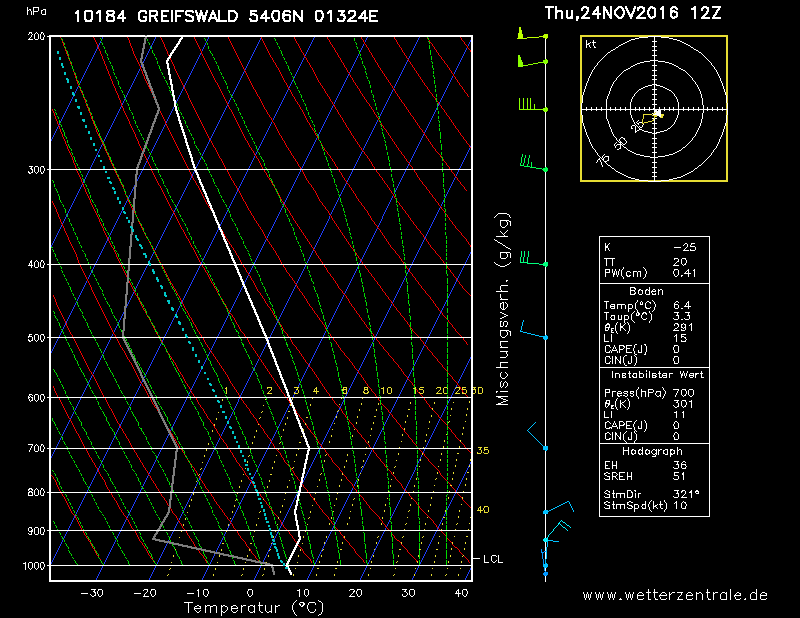Select the blue 500 hPa wind barb

[x=532, y=334]
